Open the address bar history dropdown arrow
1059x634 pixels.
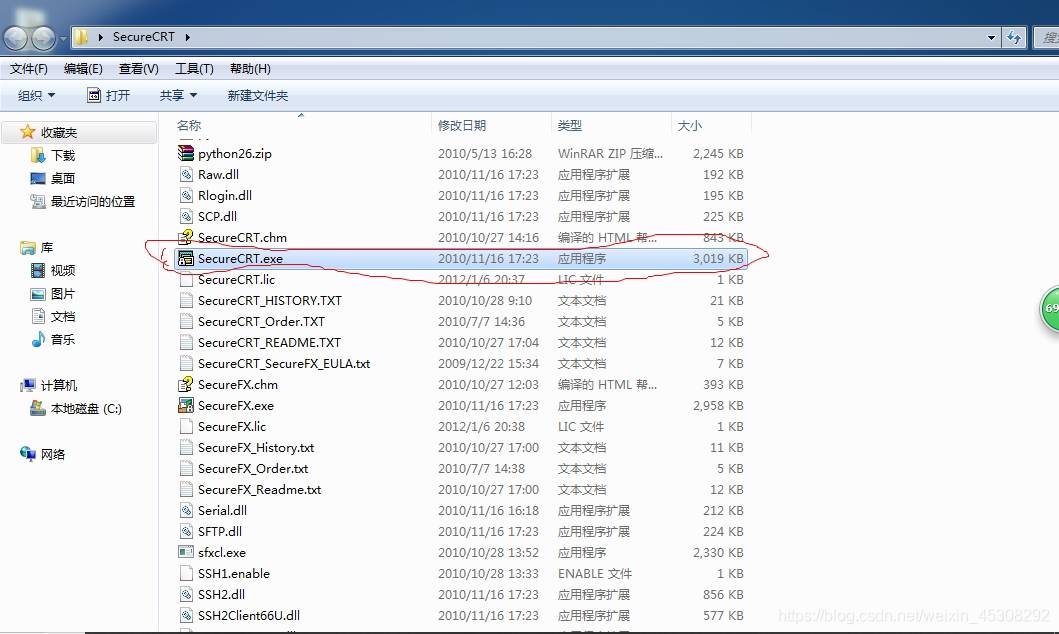coord(991,38)
